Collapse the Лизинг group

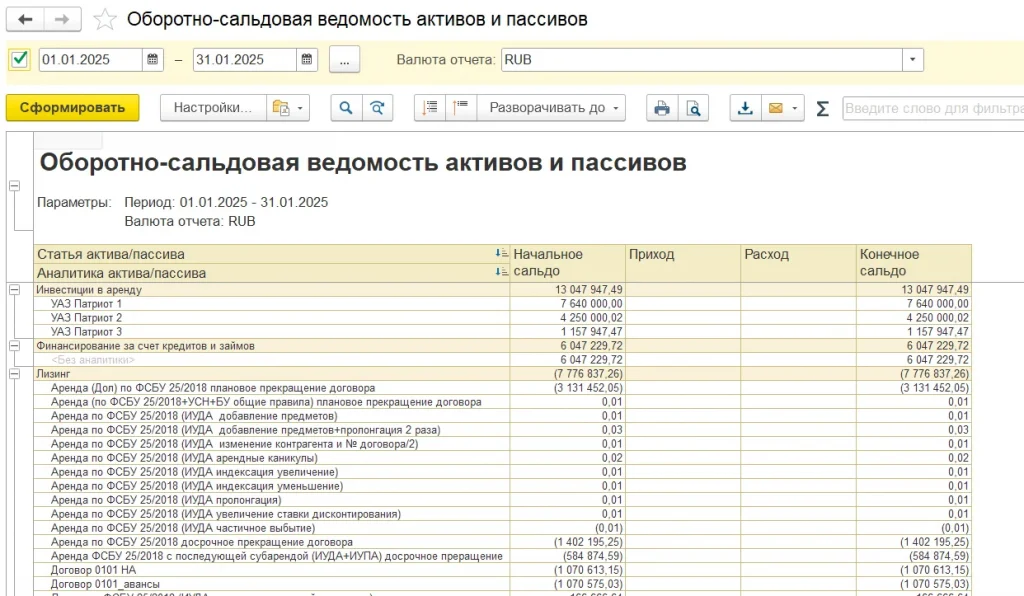(14, 374)
